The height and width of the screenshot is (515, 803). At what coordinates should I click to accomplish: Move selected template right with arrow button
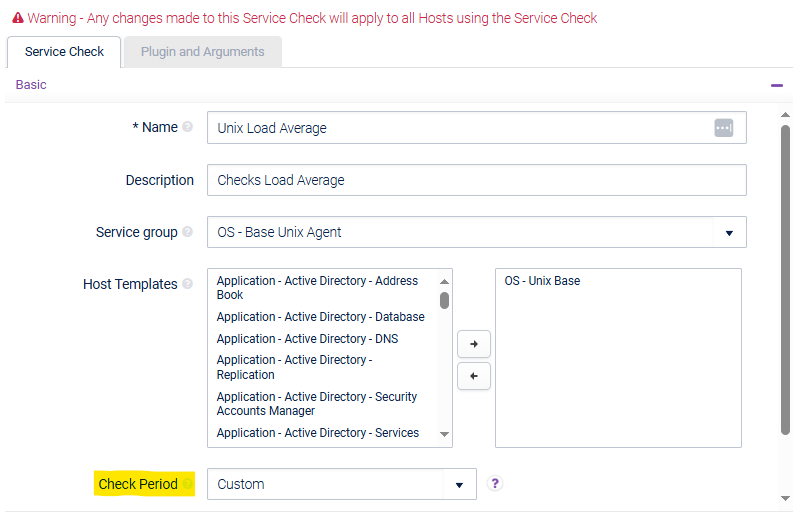coord(473,344)
